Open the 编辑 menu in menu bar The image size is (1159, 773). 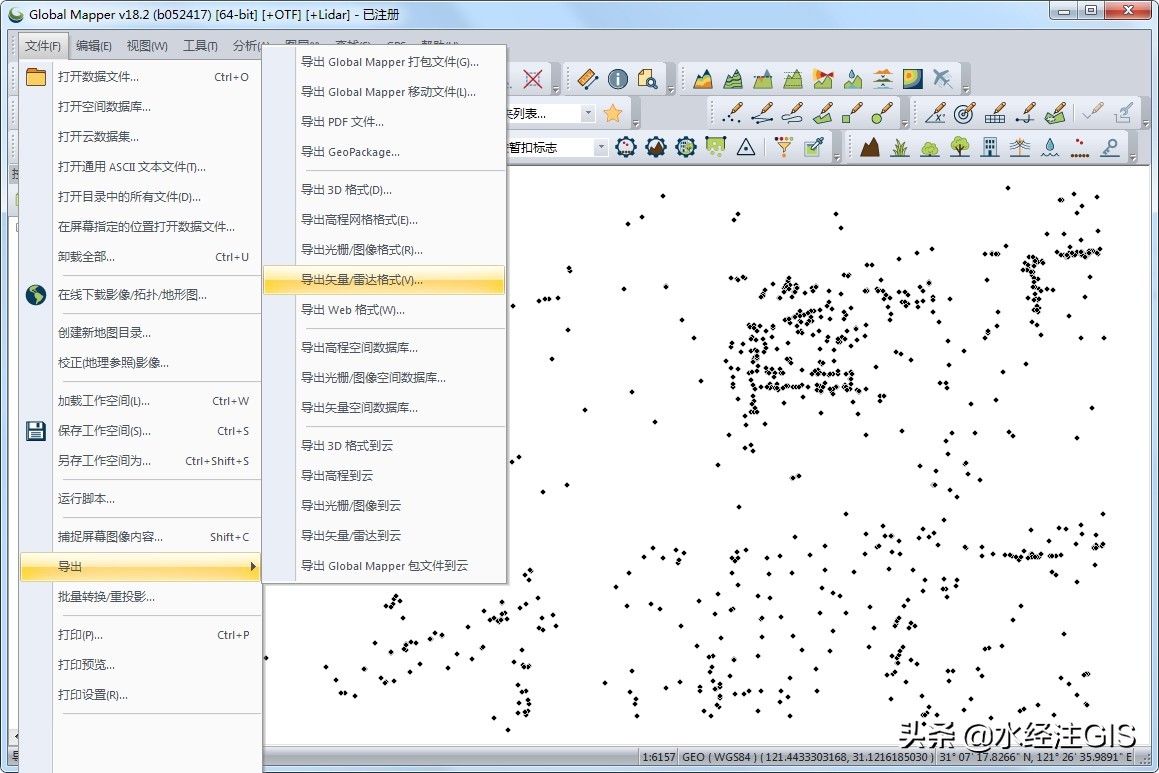[x=95, y=46]
